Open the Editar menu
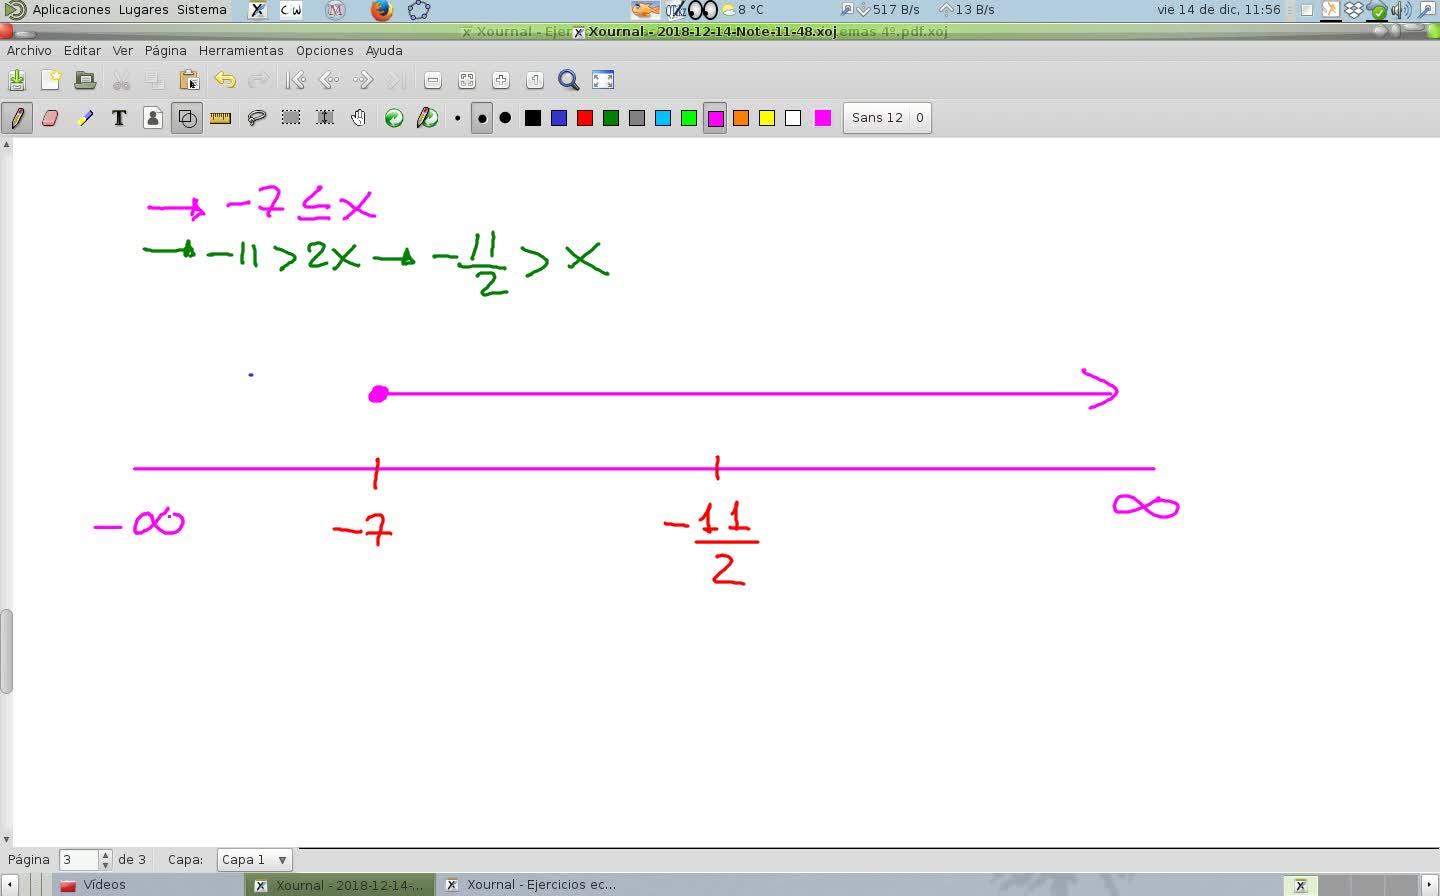Screen dimensions: 1440x896 click(x=82, y=50)
